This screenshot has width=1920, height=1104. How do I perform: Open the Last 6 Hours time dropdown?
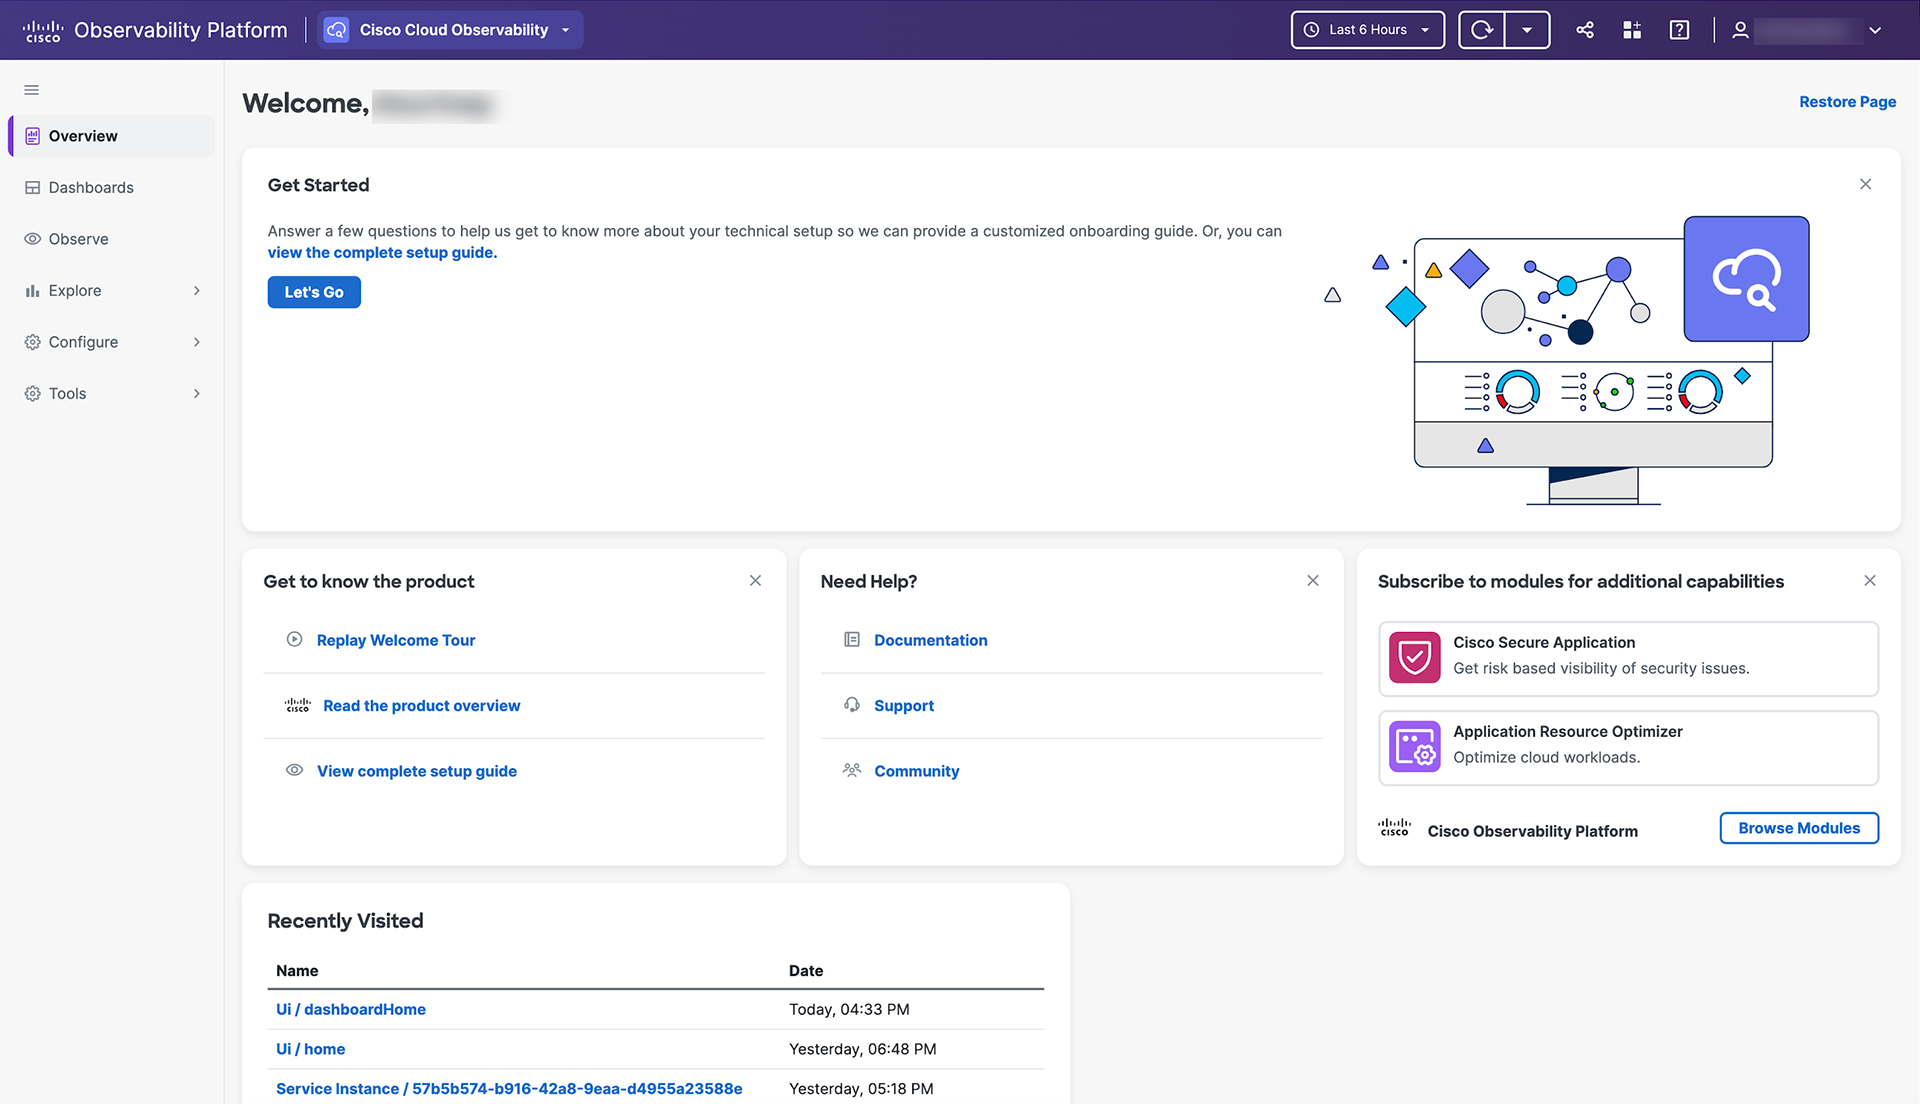pyautogui.click(x=1367, y=30)
